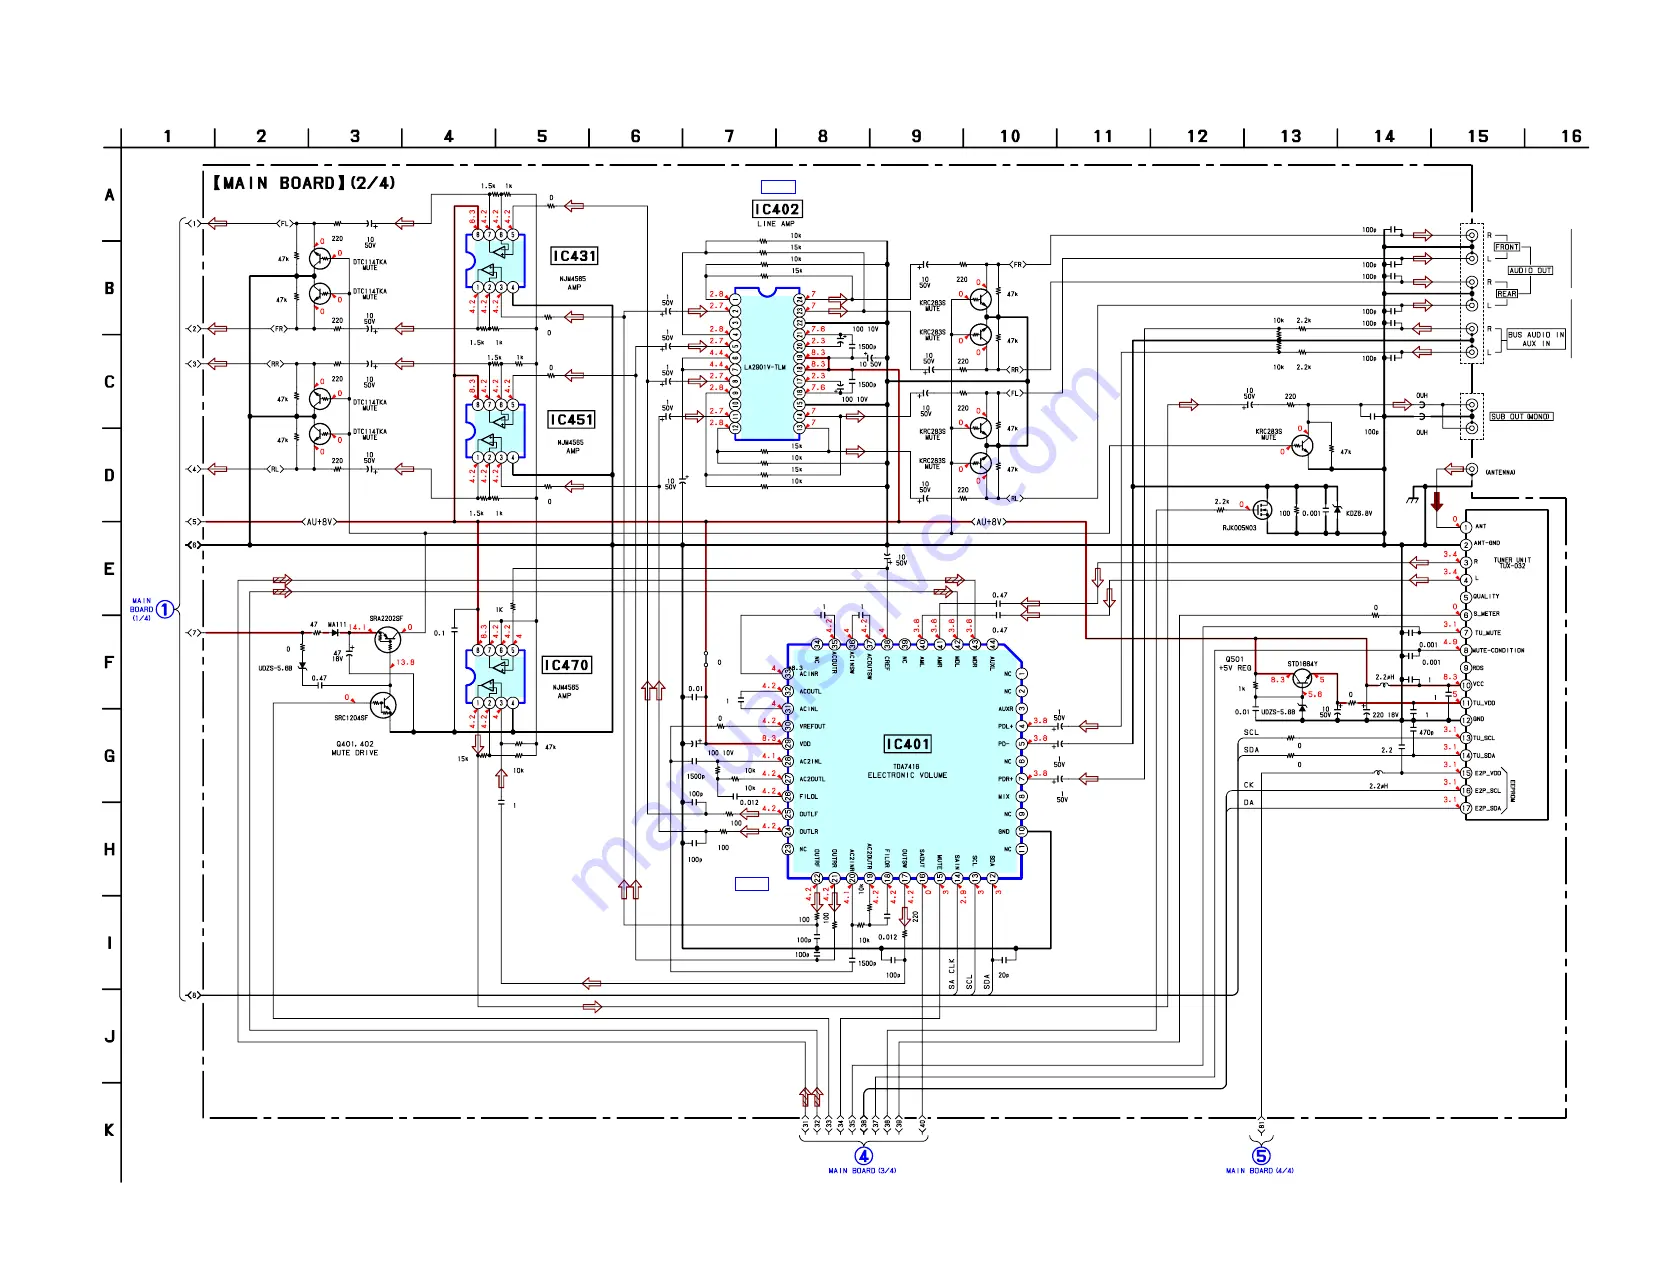Select the SUB OUT (MONO) label
Viewport: 1680px width, 1263px height.
click(x=1521, y=417)
